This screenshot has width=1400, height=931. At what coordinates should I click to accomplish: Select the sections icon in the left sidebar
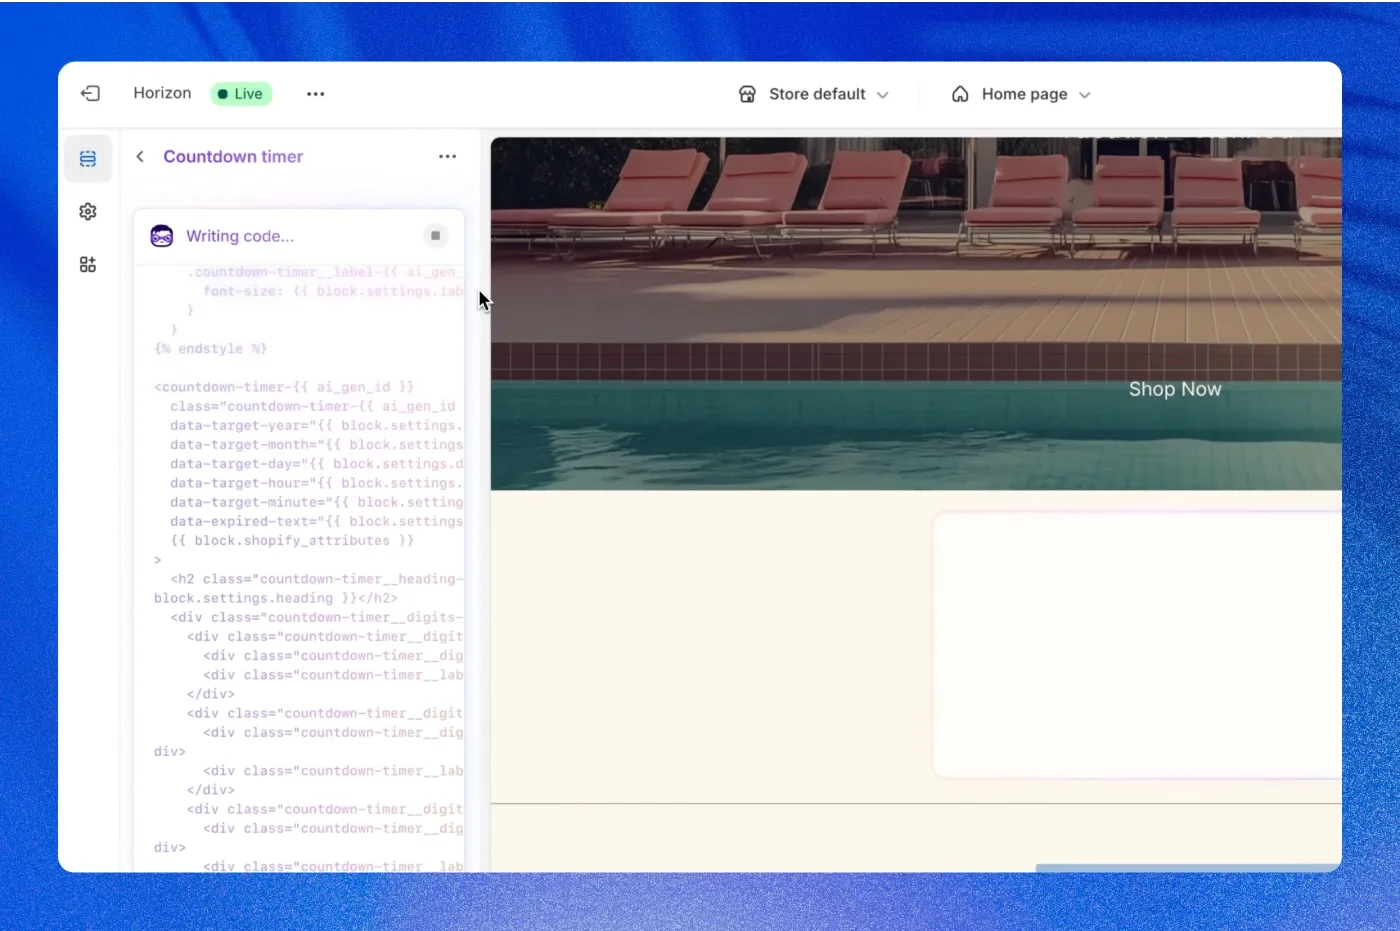tap(88, 158)
